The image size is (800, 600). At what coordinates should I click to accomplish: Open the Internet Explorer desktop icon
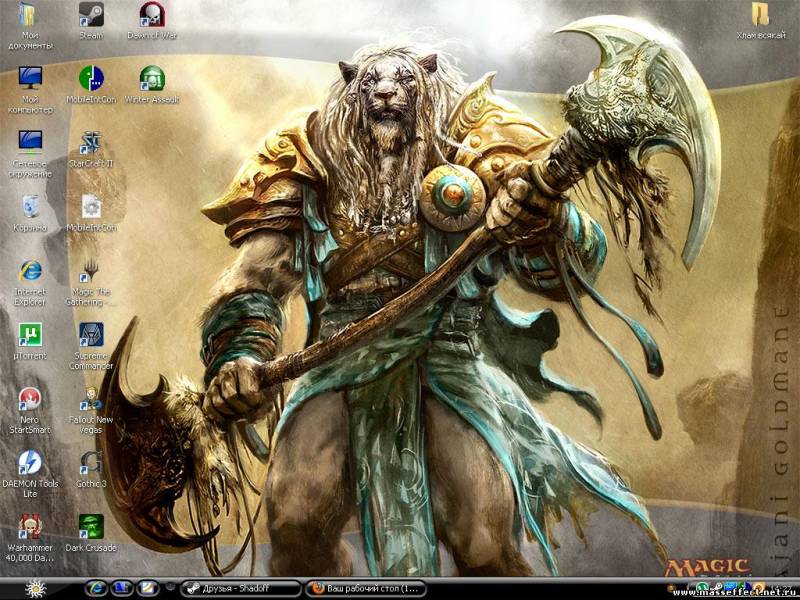30,270
